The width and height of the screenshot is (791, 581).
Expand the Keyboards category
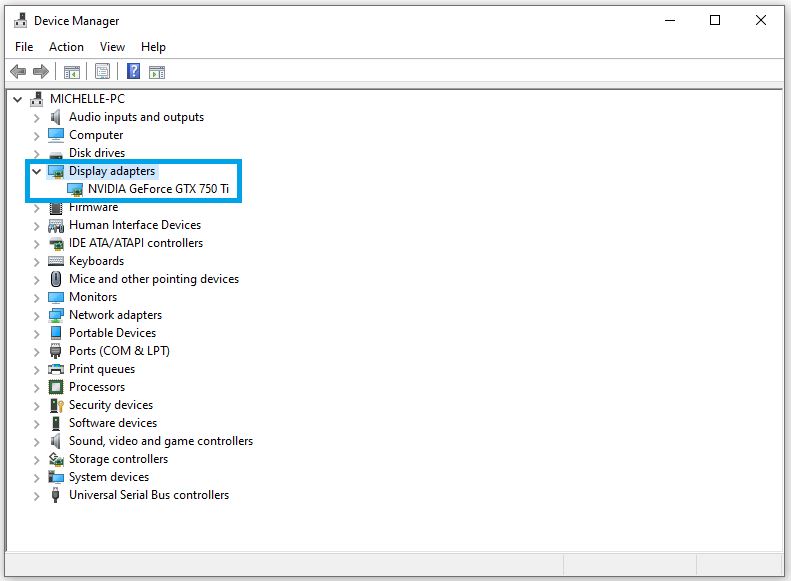pos(36,262)
